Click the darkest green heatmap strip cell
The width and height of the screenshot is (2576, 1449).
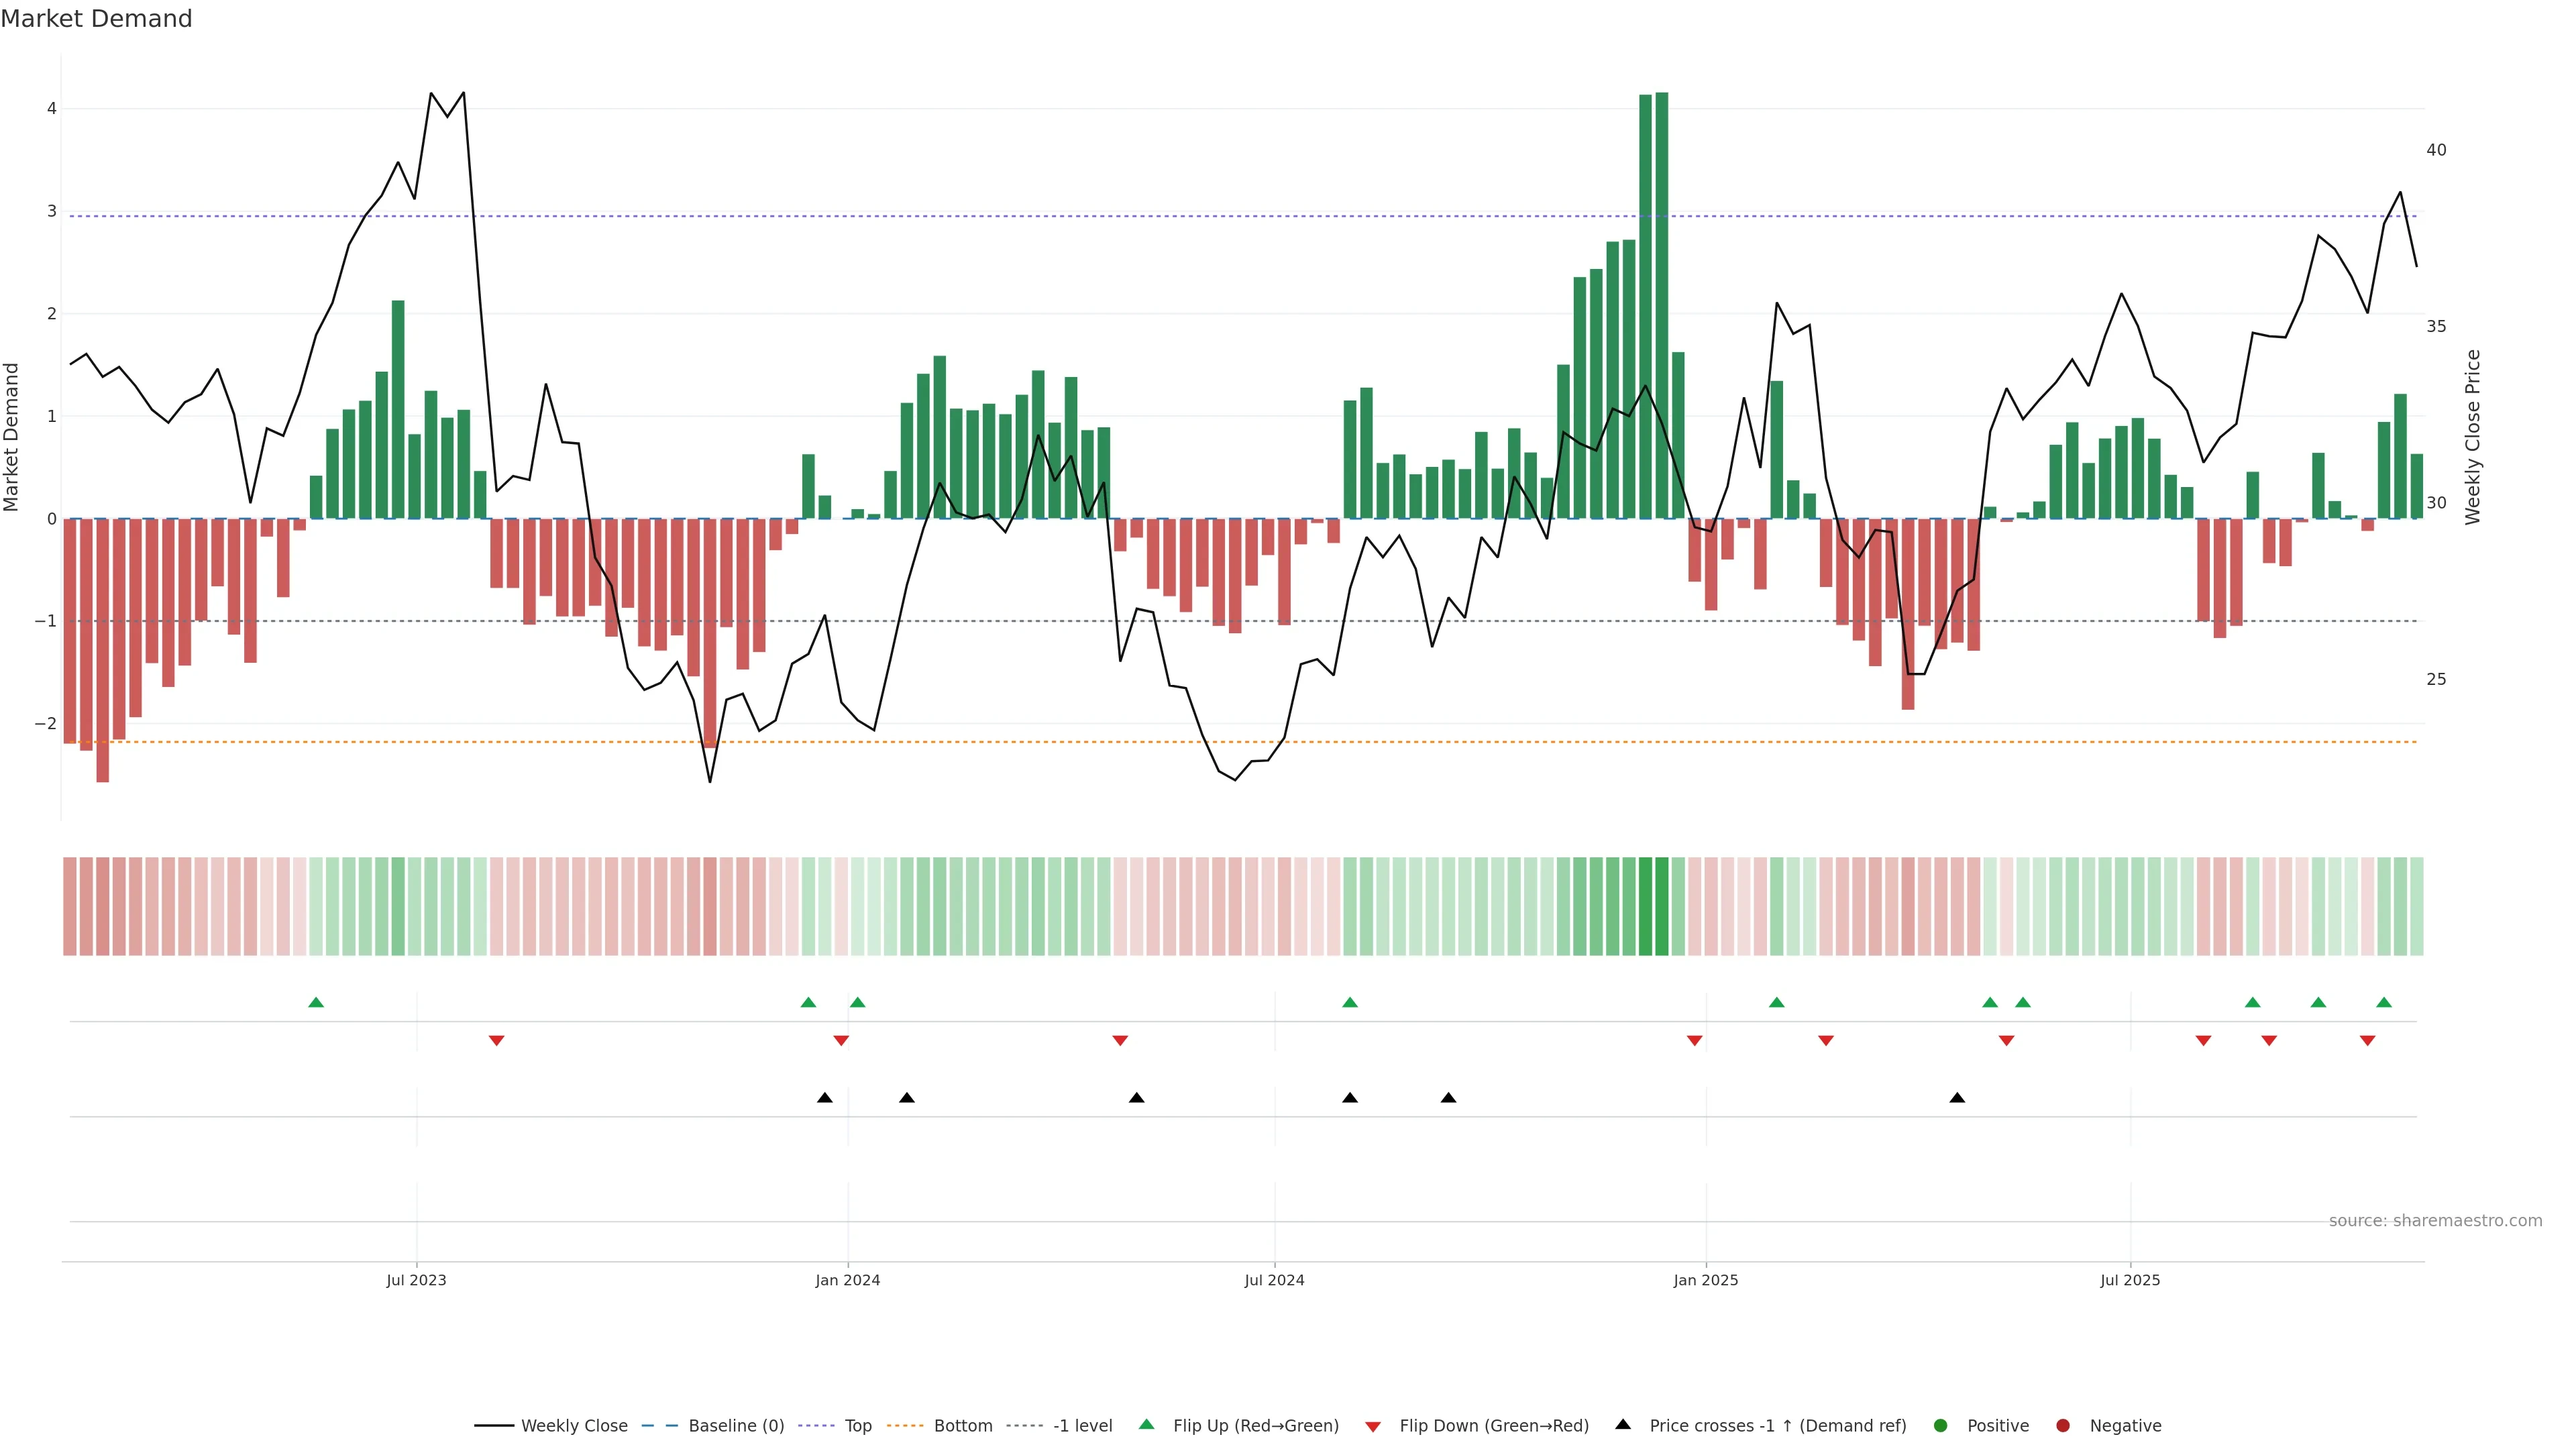pyautogui.click(x=1661, y=906)
